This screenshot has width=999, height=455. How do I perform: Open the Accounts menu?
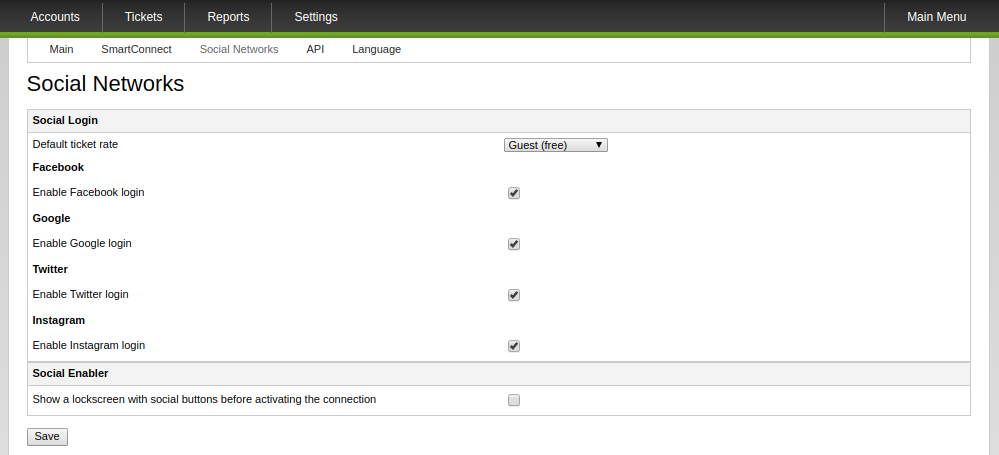click(55, 17)
